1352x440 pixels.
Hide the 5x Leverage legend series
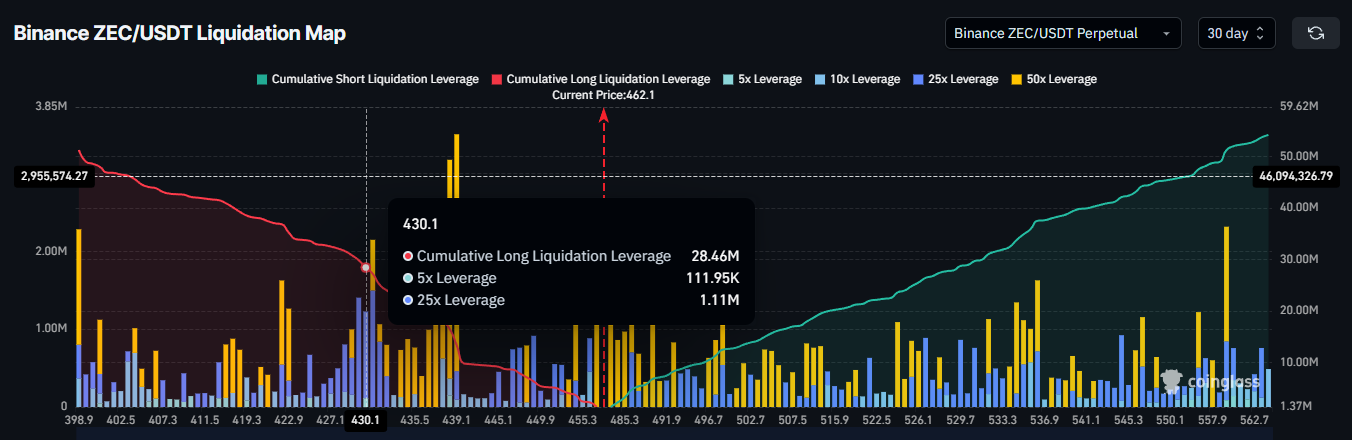[762, 79]
